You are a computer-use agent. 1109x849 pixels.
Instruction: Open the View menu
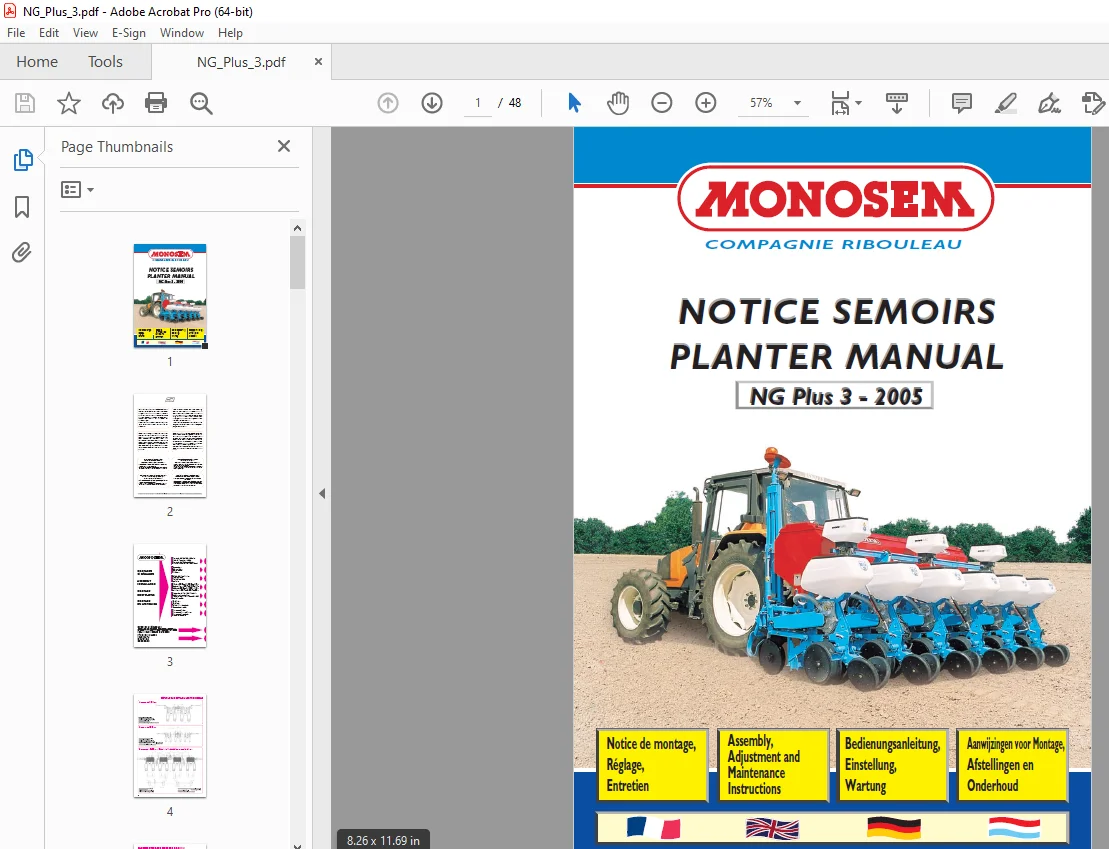click(85, 33)
